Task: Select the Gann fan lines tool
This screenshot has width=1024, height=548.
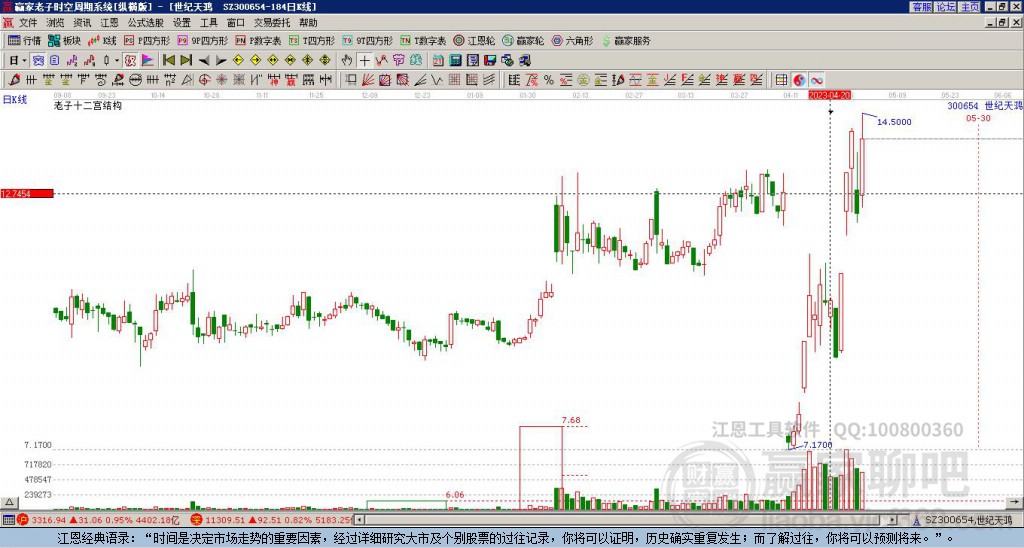Action: (367, 80)
